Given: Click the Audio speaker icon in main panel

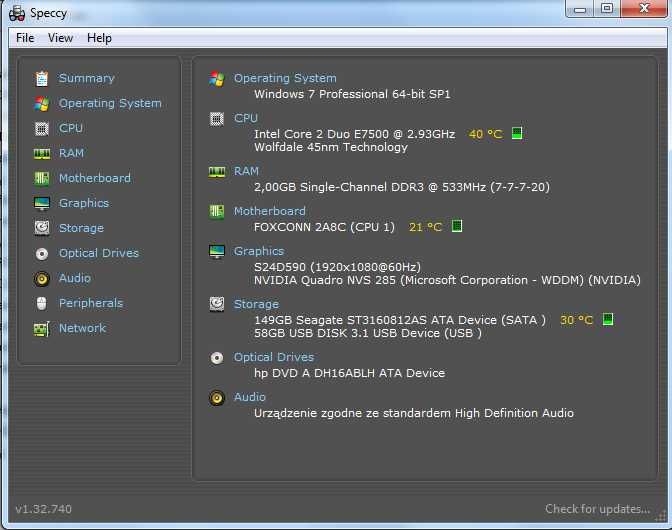Looking at the screenshot, I should [217, 398].
